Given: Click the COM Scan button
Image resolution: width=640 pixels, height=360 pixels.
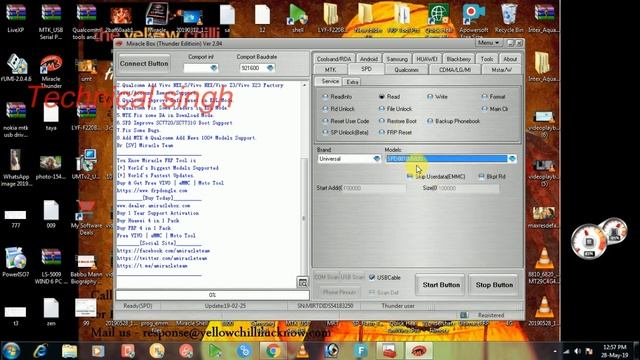Looking at the screenshot, I should [x=327, y=277].
